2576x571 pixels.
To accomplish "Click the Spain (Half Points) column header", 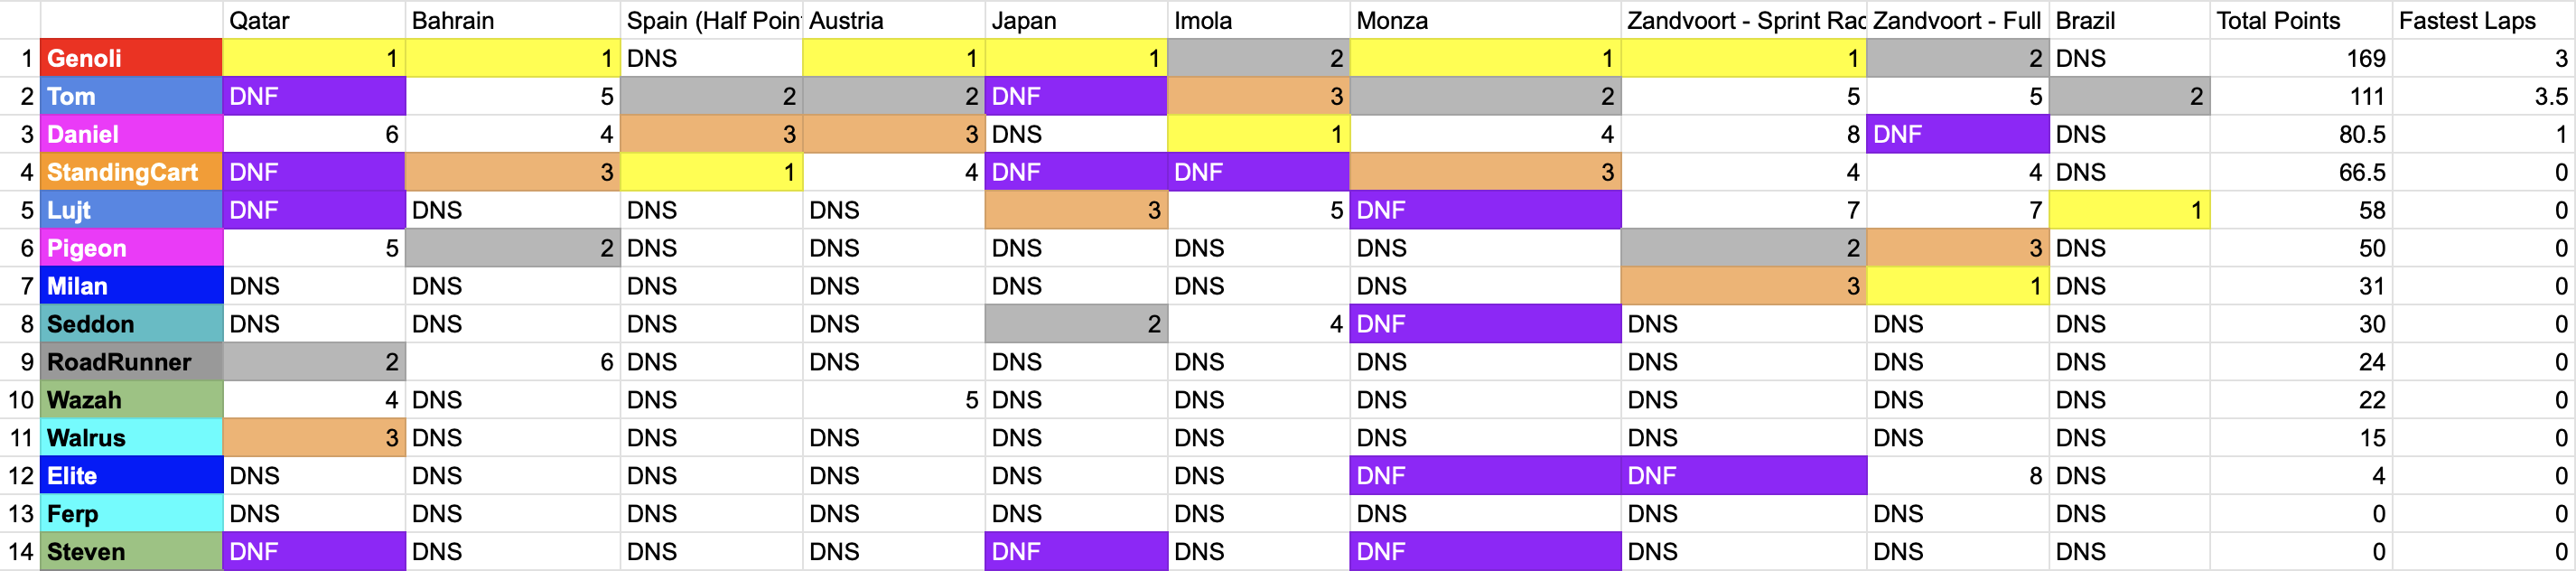I will pyautogui.click(x=710, y=20).
